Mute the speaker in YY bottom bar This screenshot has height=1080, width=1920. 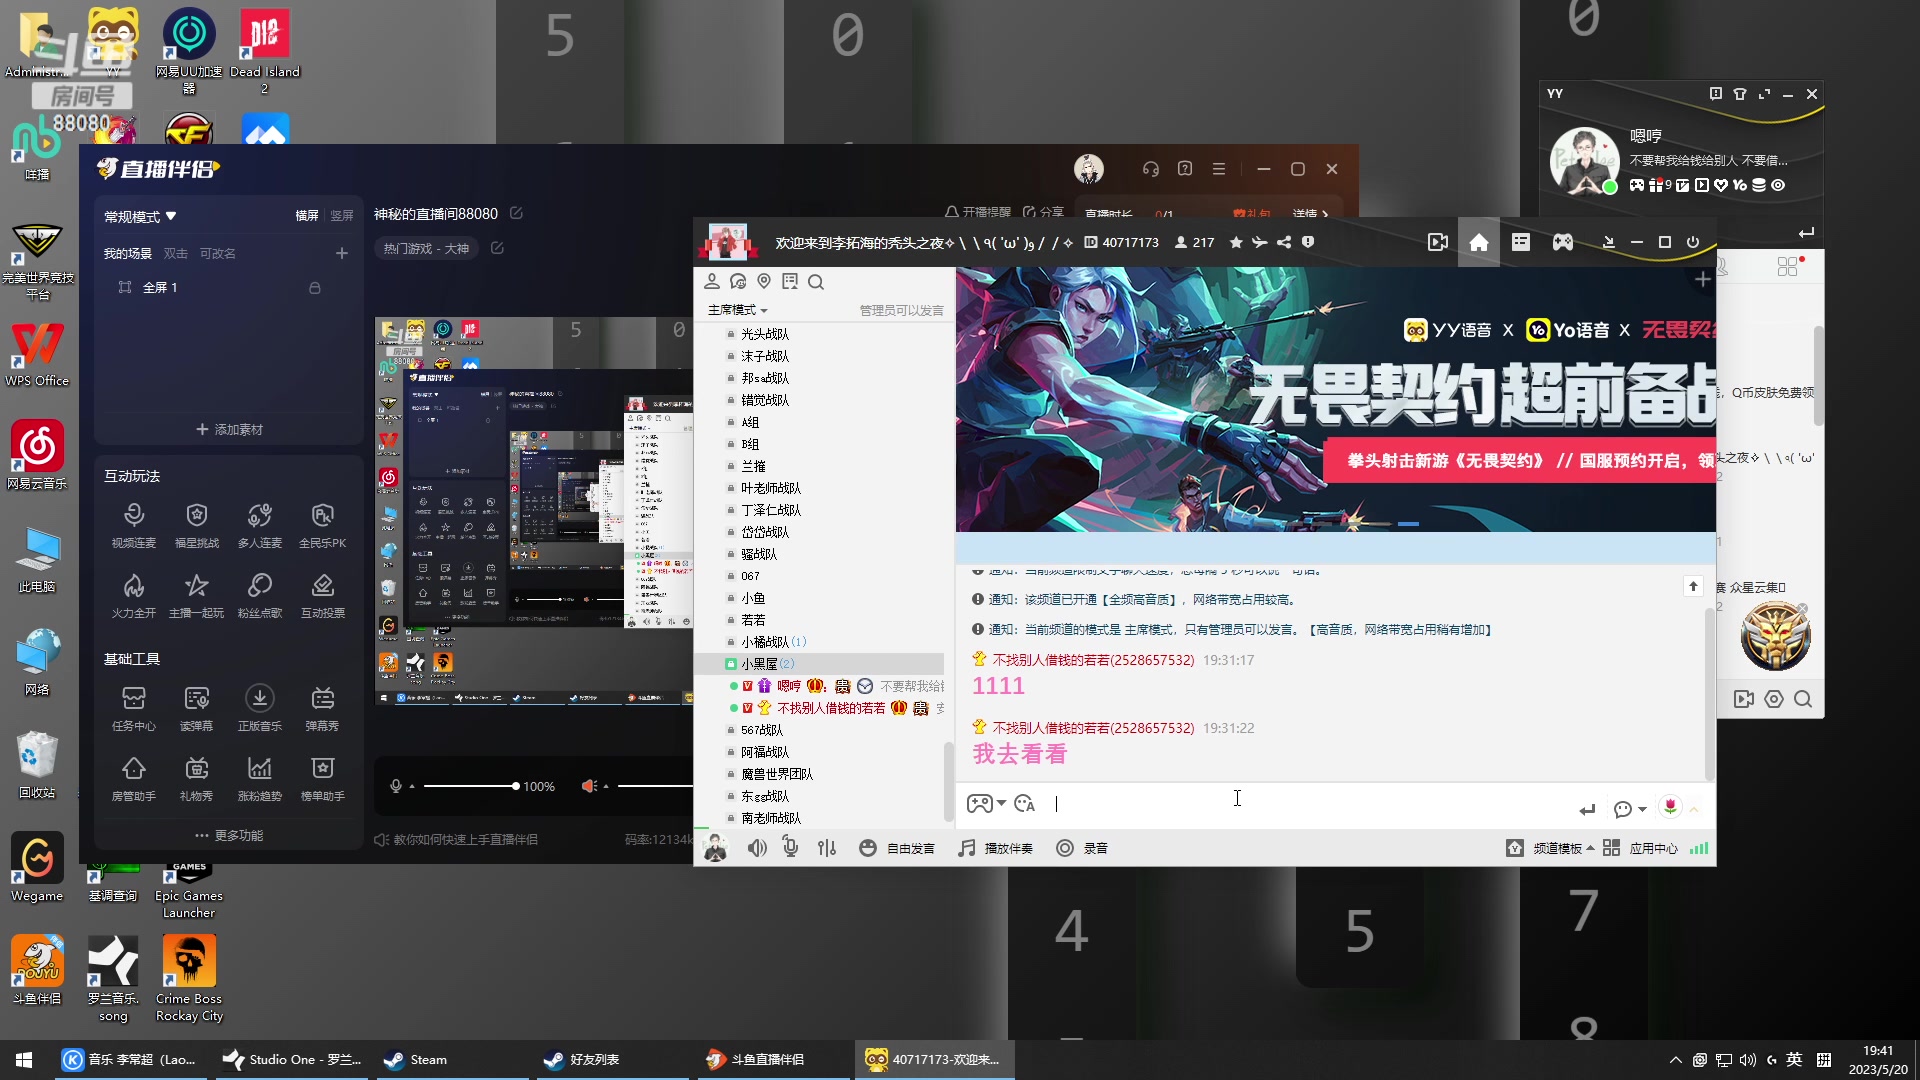[x=757, y=847]
